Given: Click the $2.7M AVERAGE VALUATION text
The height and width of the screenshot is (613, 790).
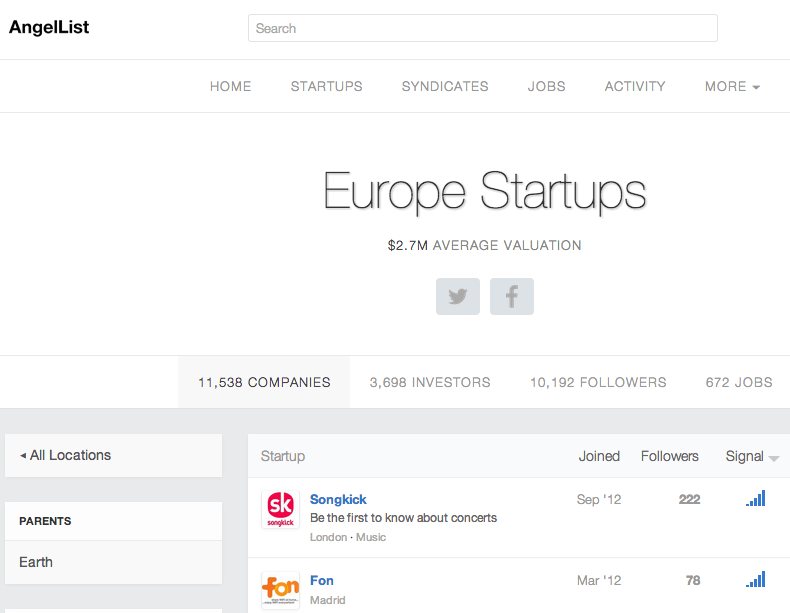Looking at the screenshot, I should coord(484,245).
